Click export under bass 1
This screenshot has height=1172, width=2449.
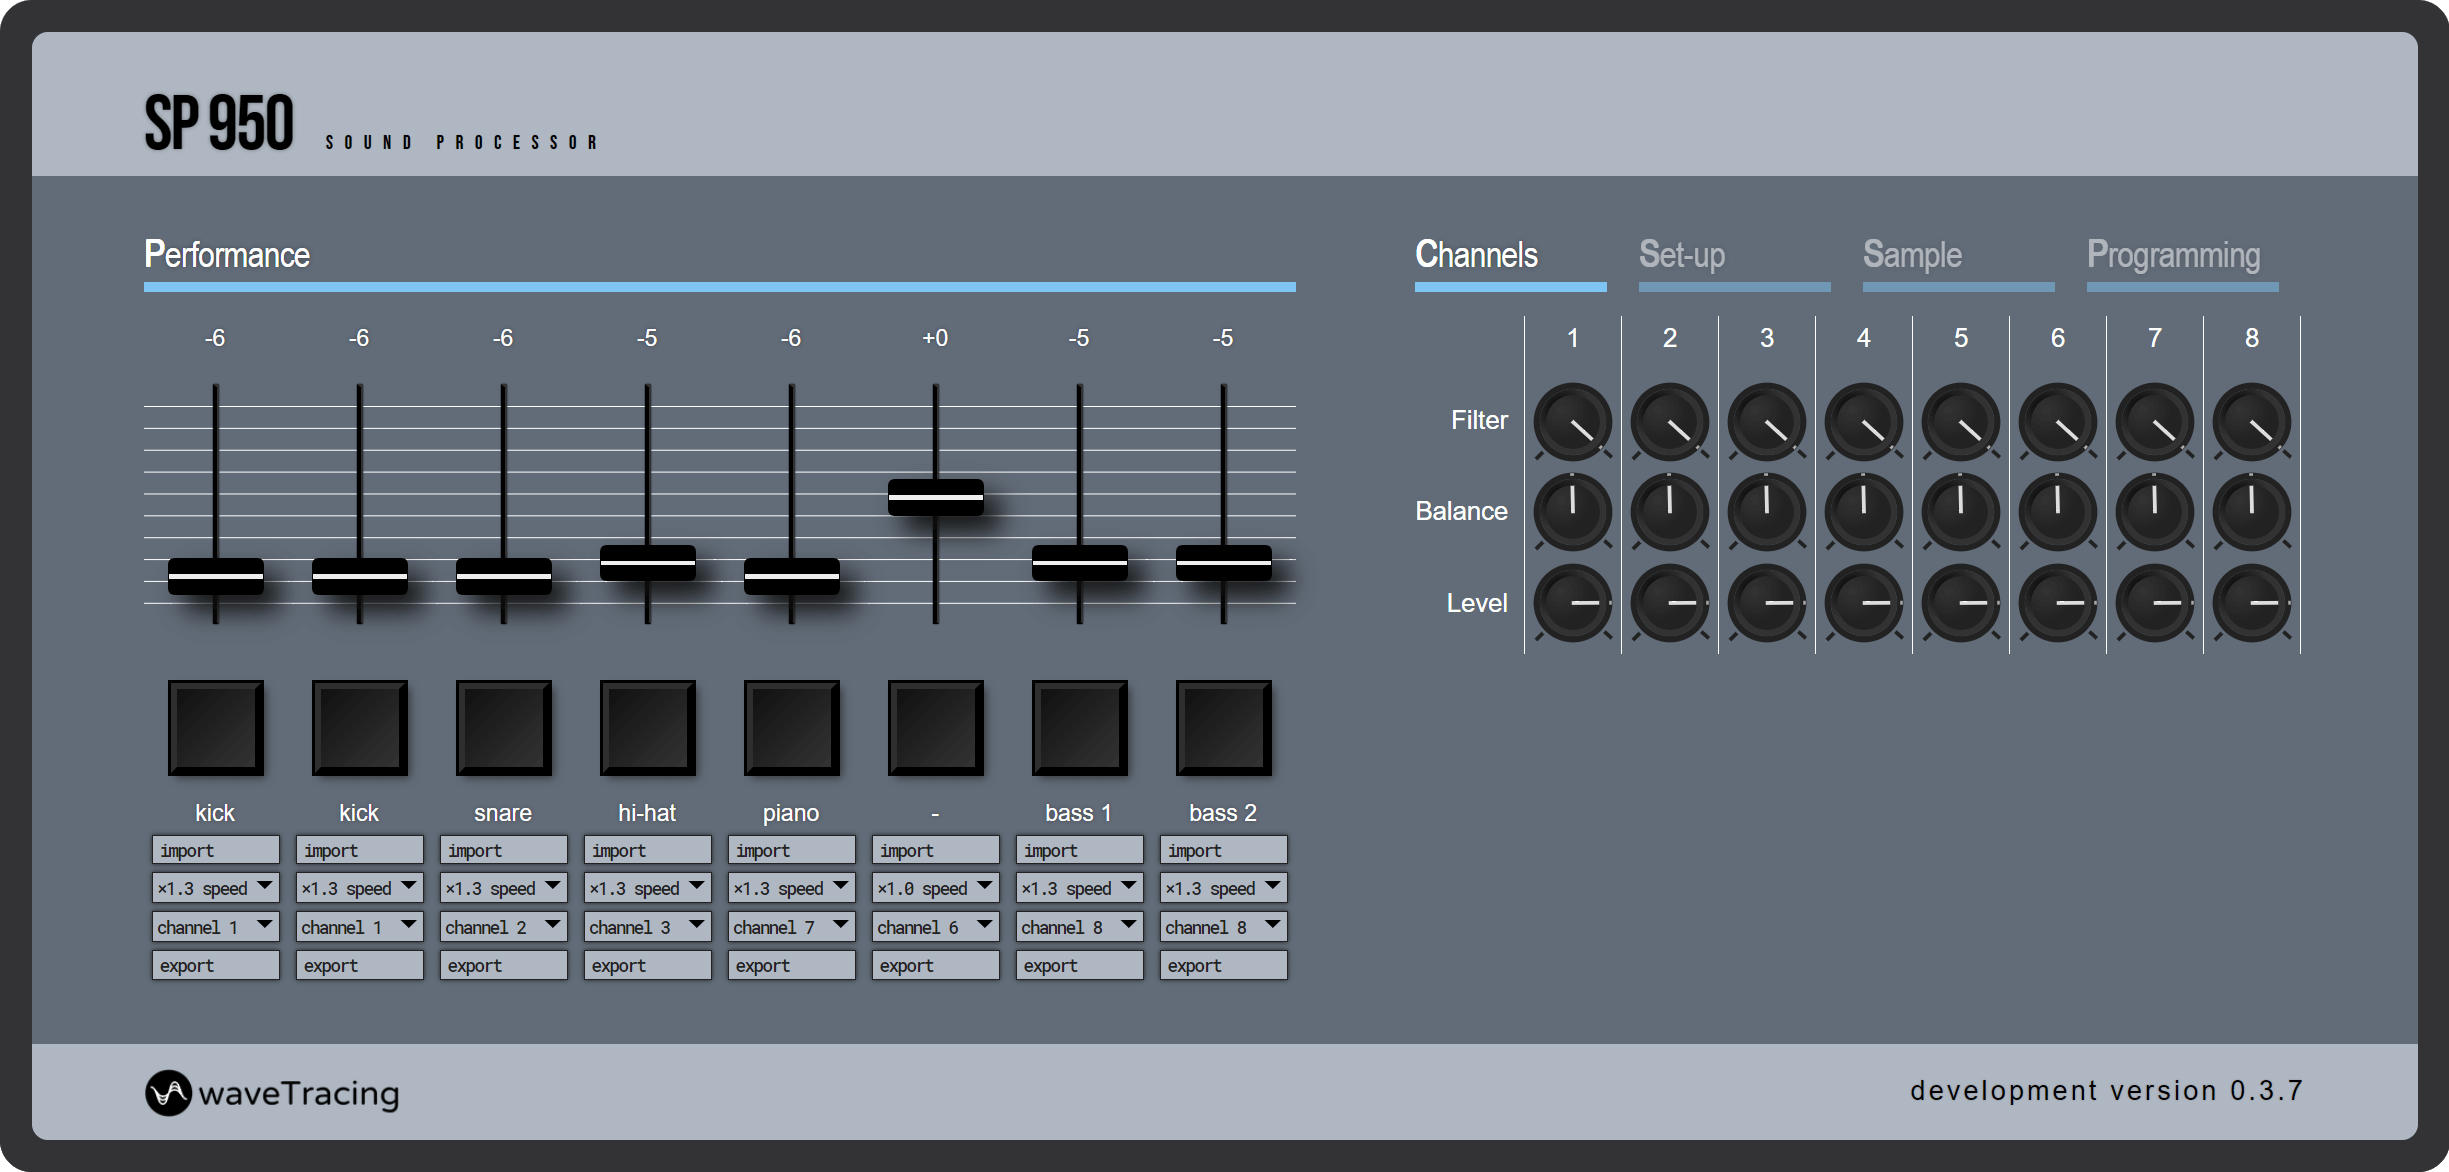pyautogui.click(x=1079, y=965)
